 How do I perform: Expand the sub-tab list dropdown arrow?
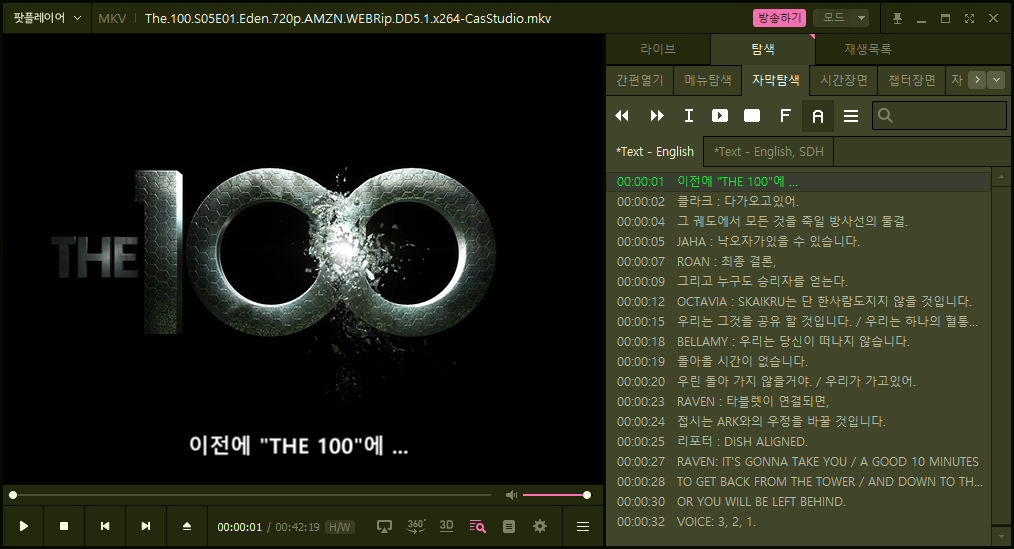[996, 80]
